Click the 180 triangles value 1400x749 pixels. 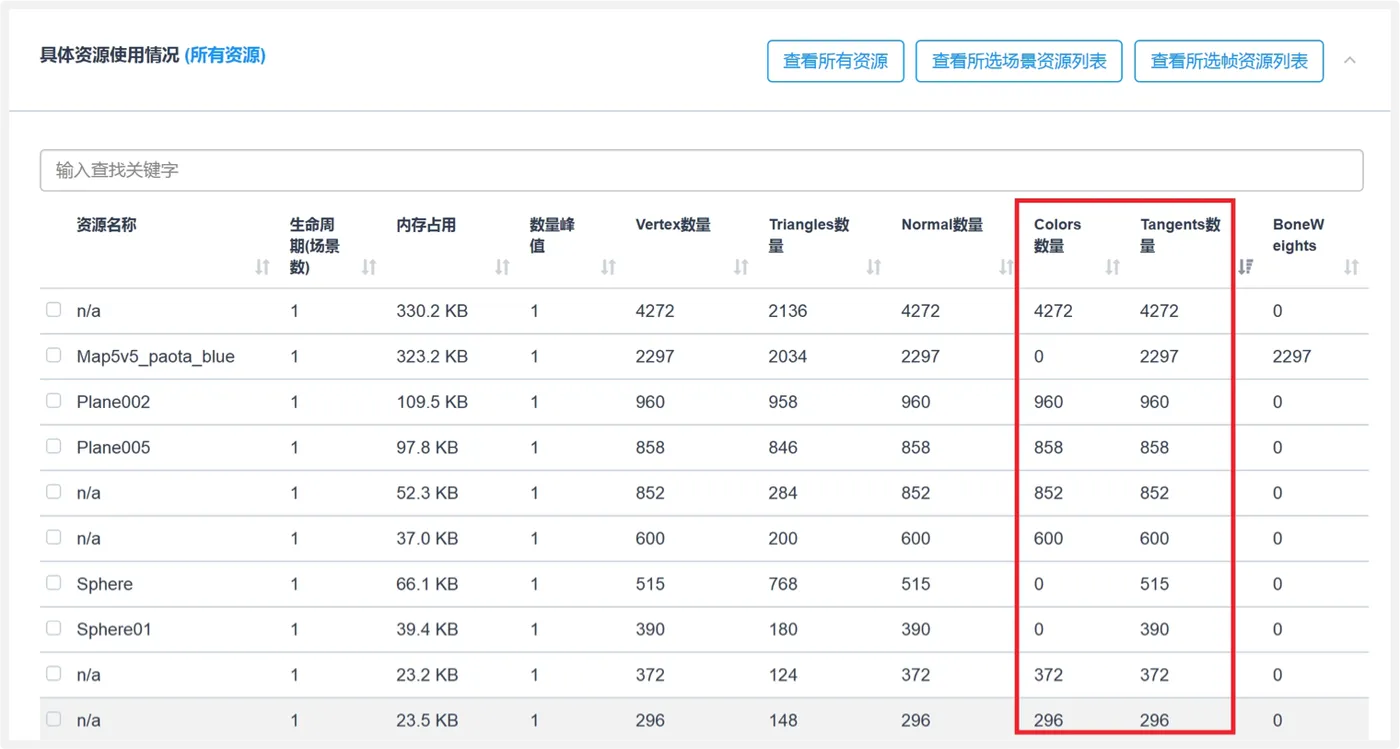tap(783, 629)
